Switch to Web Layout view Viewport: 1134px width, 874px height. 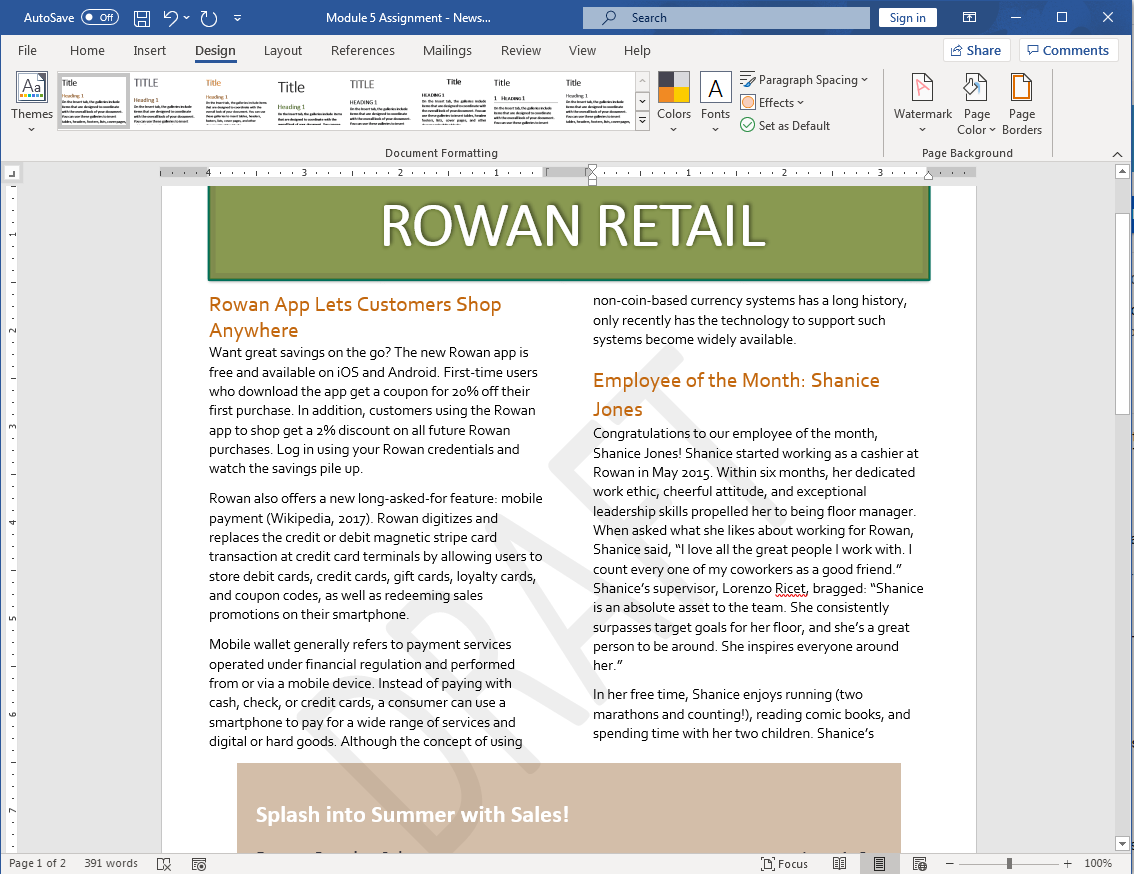tap(920, 864)
